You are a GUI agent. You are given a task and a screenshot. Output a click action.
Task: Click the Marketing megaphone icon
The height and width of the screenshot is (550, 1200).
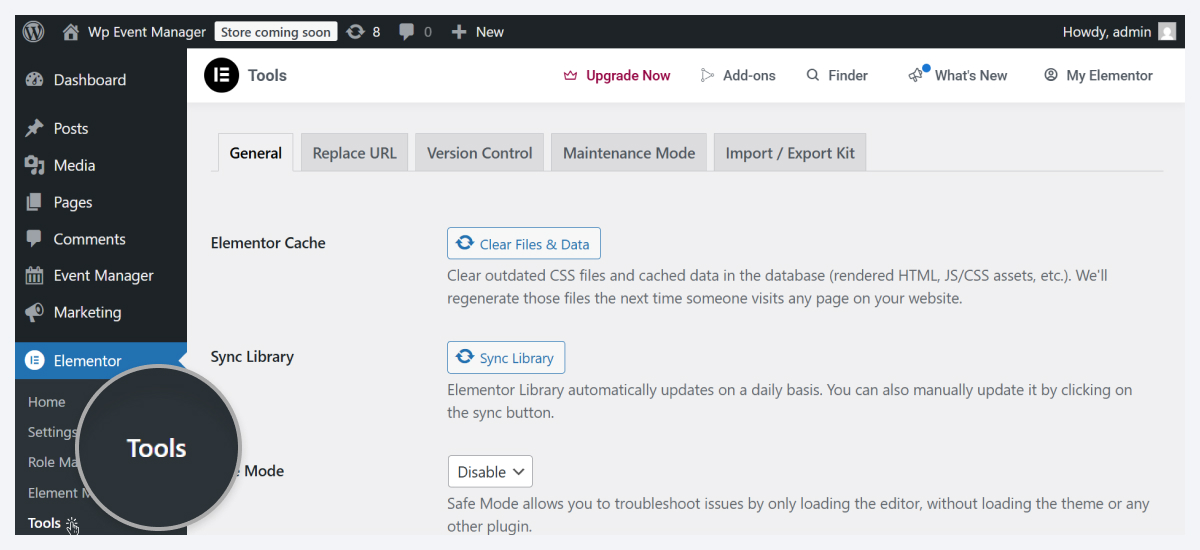(35, 312)
